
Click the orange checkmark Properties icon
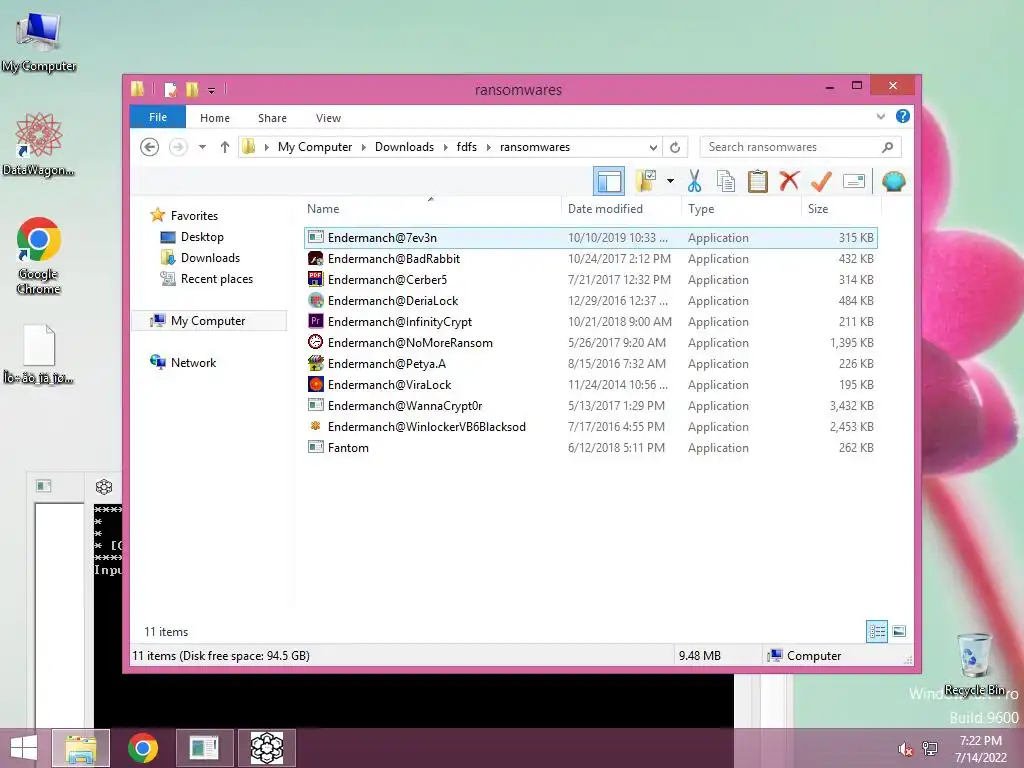point(821,181)
